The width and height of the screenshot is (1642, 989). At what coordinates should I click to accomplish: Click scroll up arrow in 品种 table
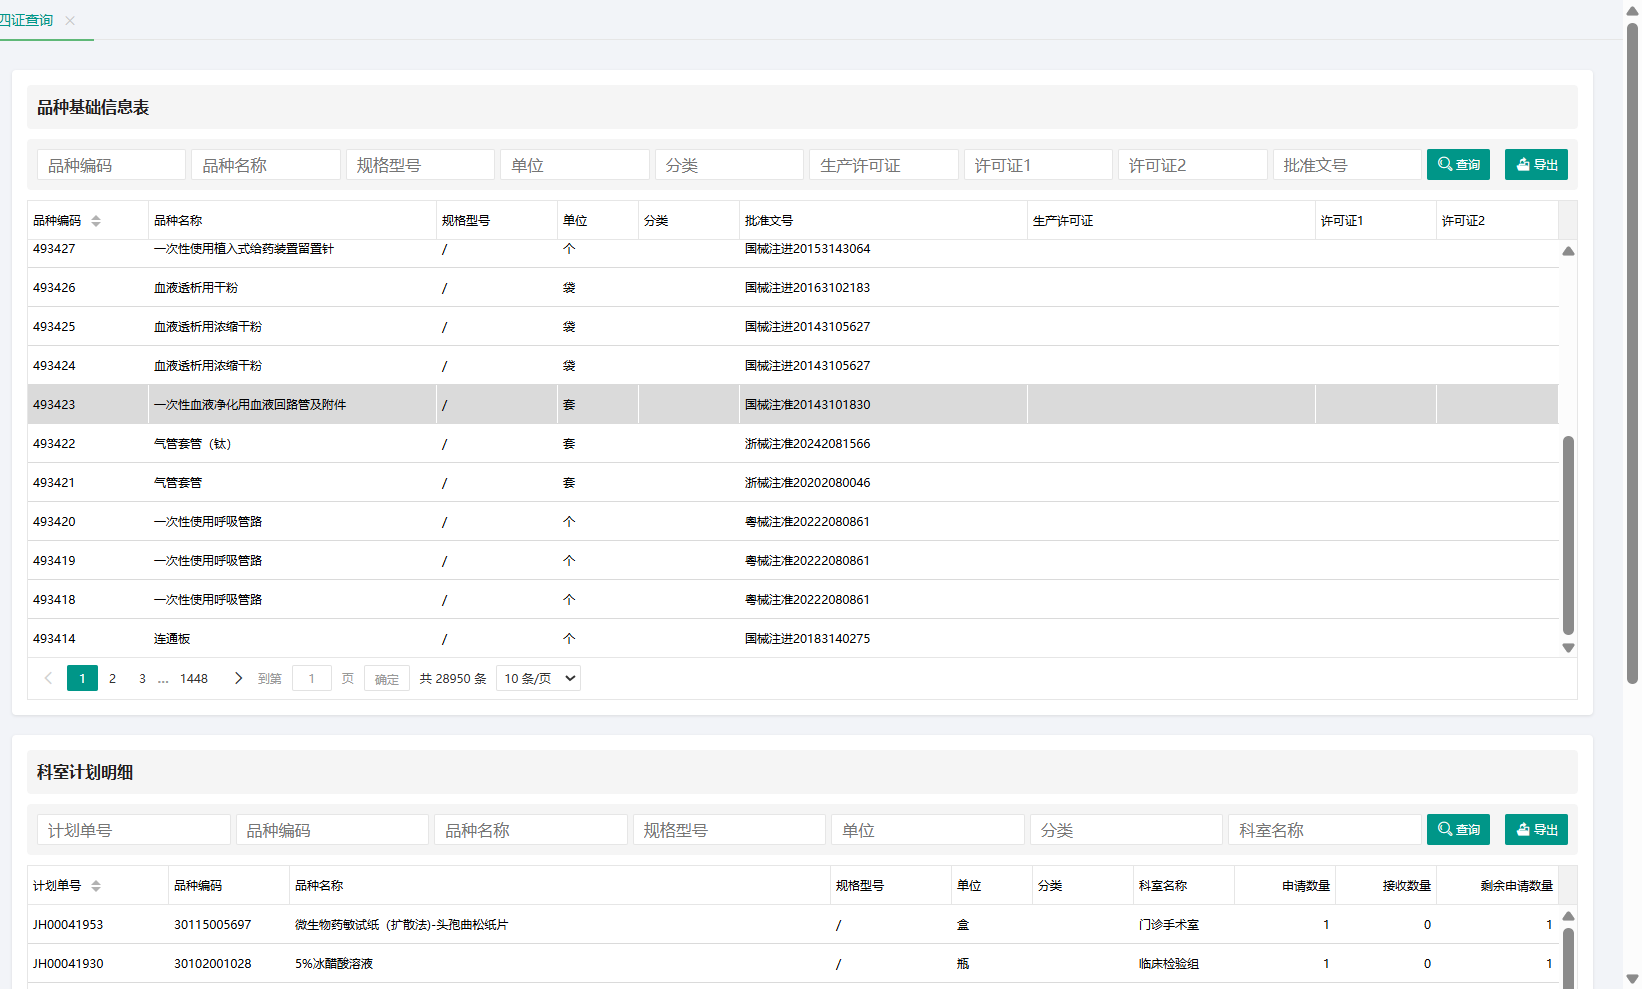coord(1568,251)
